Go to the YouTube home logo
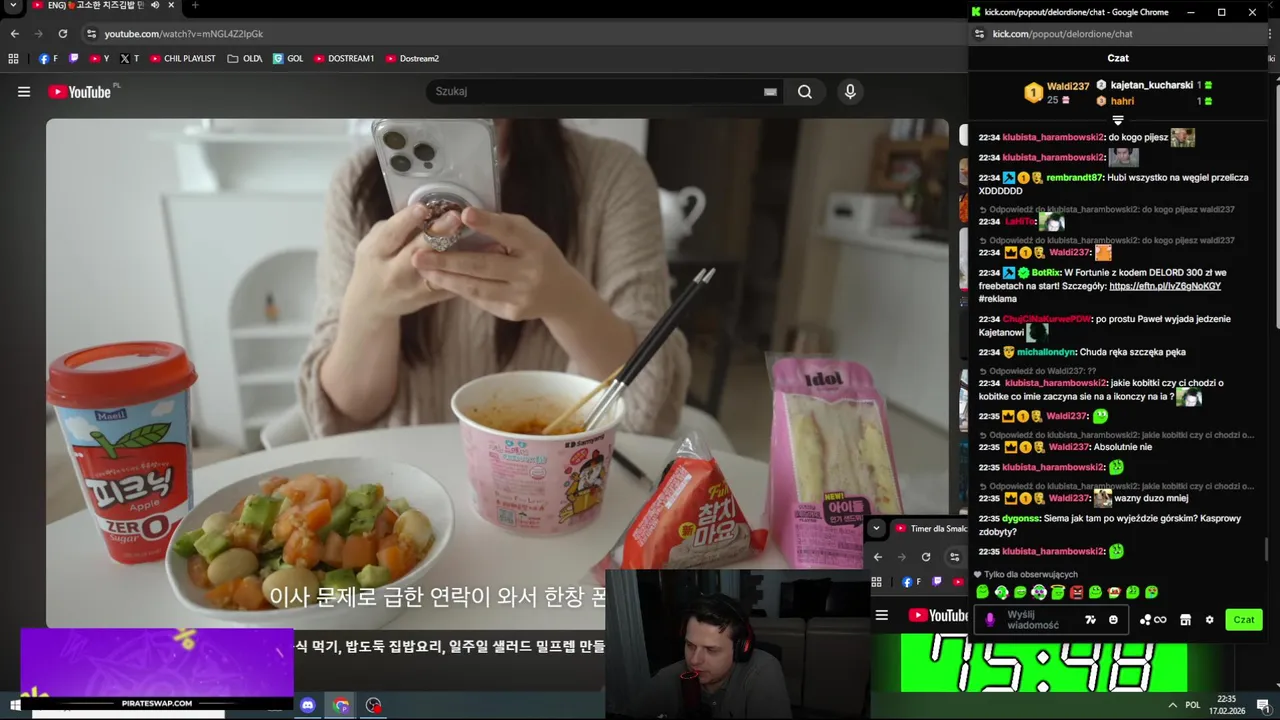Screen dimensions: 1280x720 click(x=80, y=92)
